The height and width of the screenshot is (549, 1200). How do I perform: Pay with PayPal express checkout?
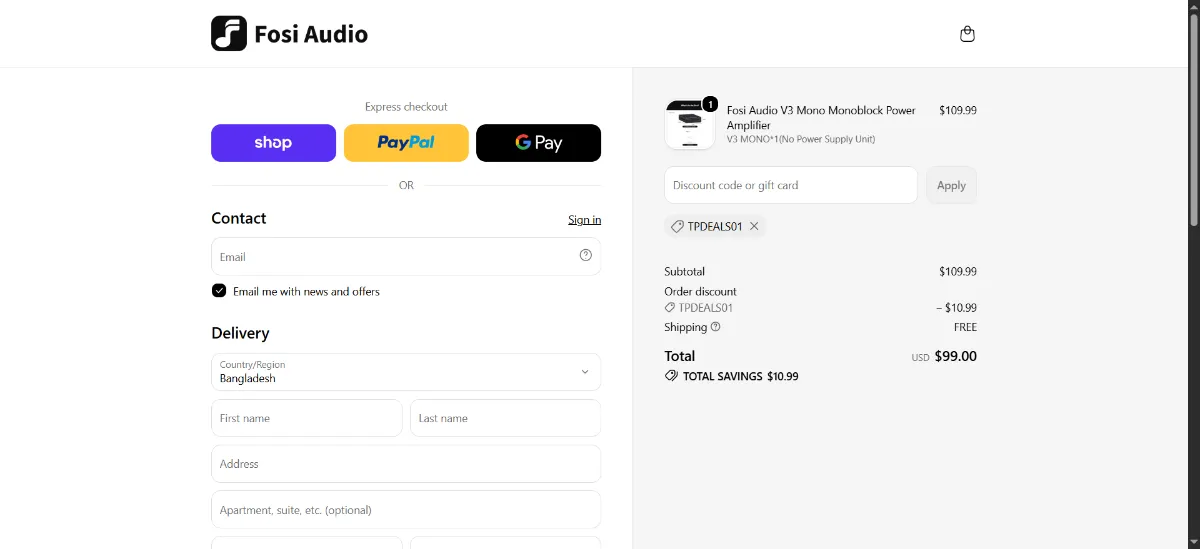pyautogui.click(x=406, y=143)
